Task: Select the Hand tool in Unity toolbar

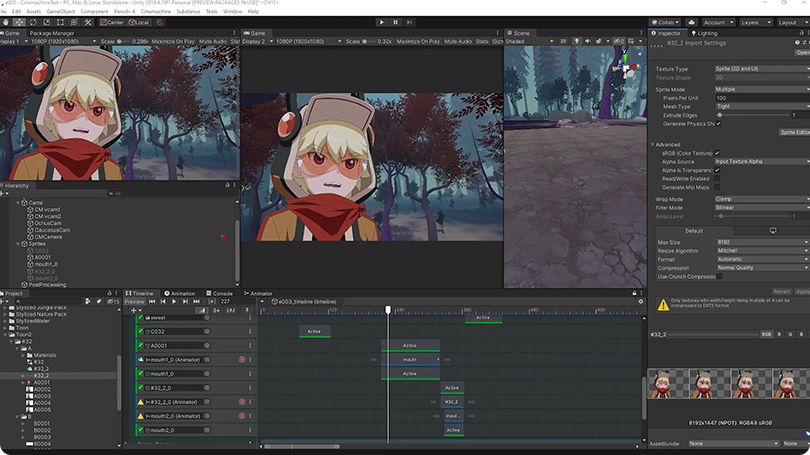Action: [6, 22]
